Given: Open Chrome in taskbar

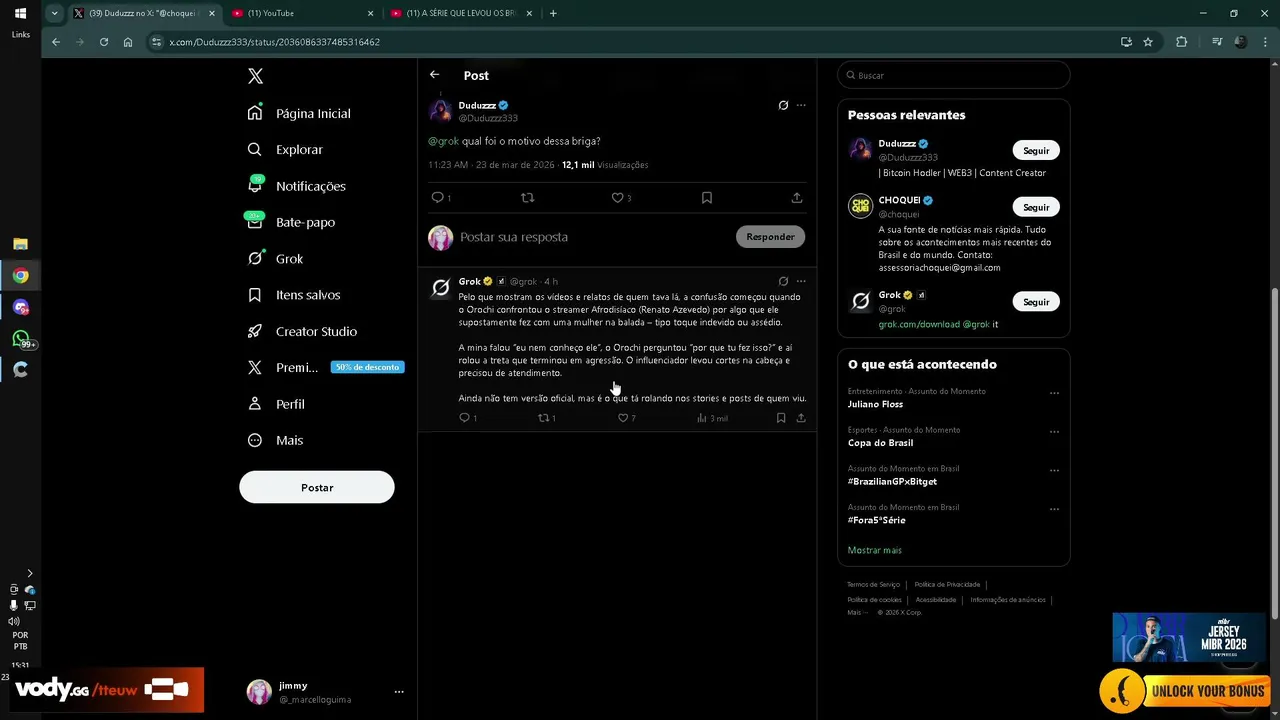Looking at the screenshot, I should [20, 276].
